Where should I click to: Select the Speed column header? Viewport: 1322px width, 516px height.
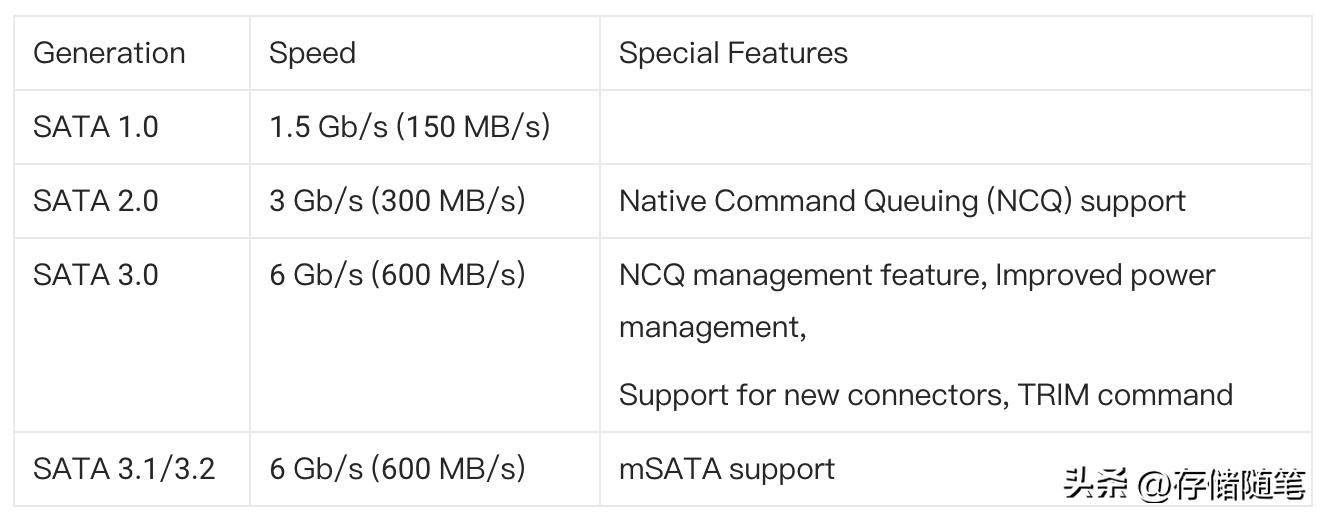pyautogui.click(x=312, y=53)
